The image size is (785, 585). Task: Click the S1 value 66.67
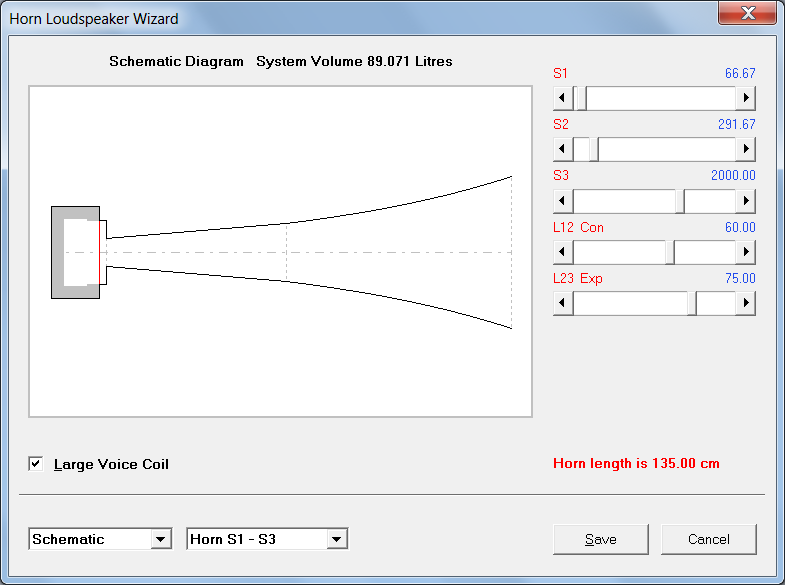click(x=740, y=74)
